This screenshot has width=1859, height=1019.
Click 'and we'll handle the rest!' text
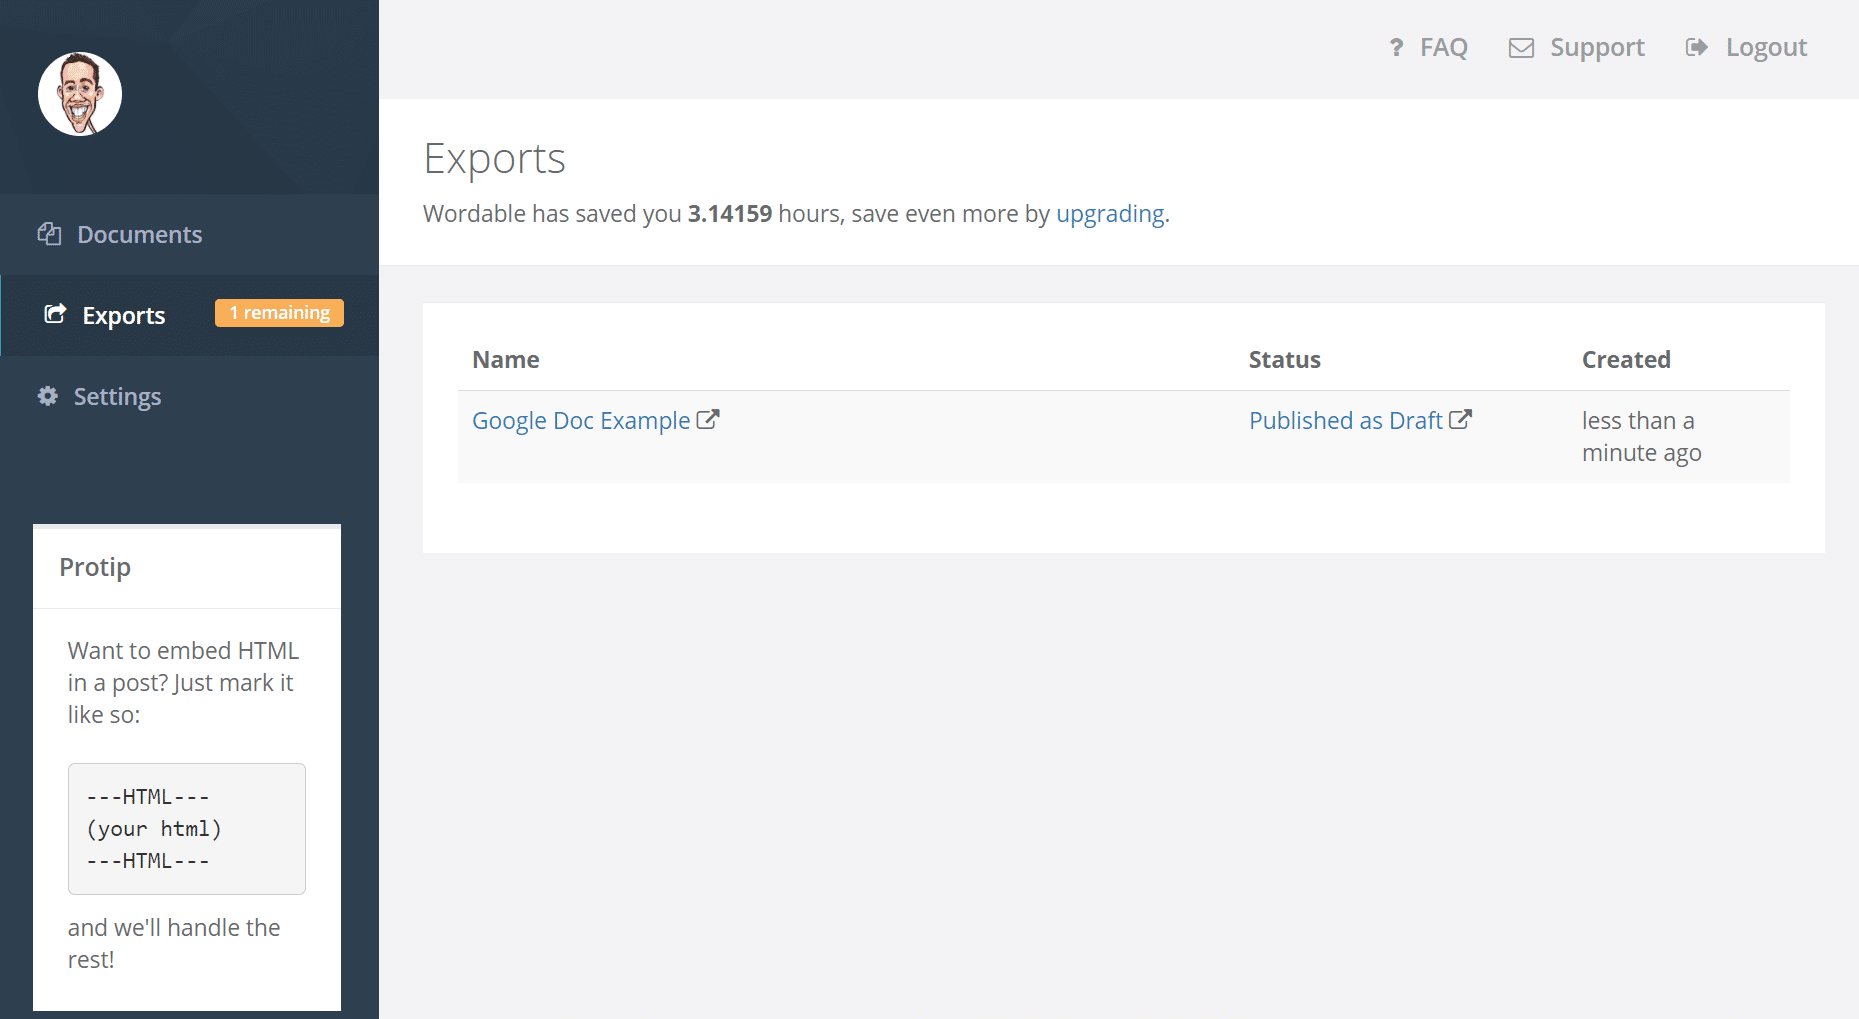pos(174,944)
